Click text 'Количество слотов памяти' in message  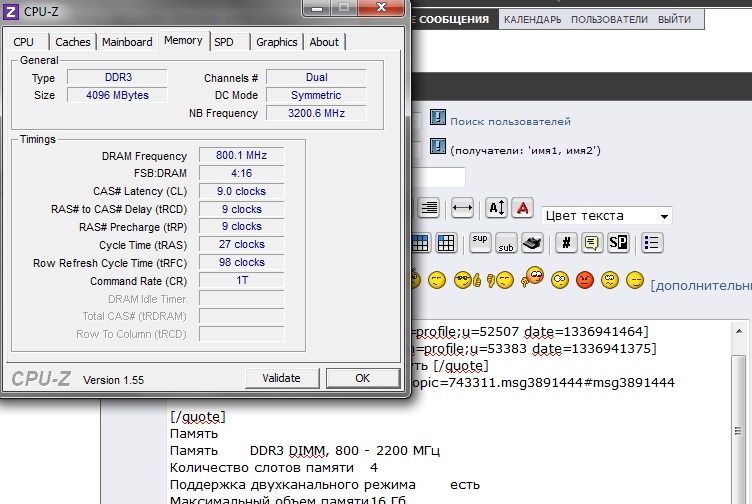coord(261,468)
